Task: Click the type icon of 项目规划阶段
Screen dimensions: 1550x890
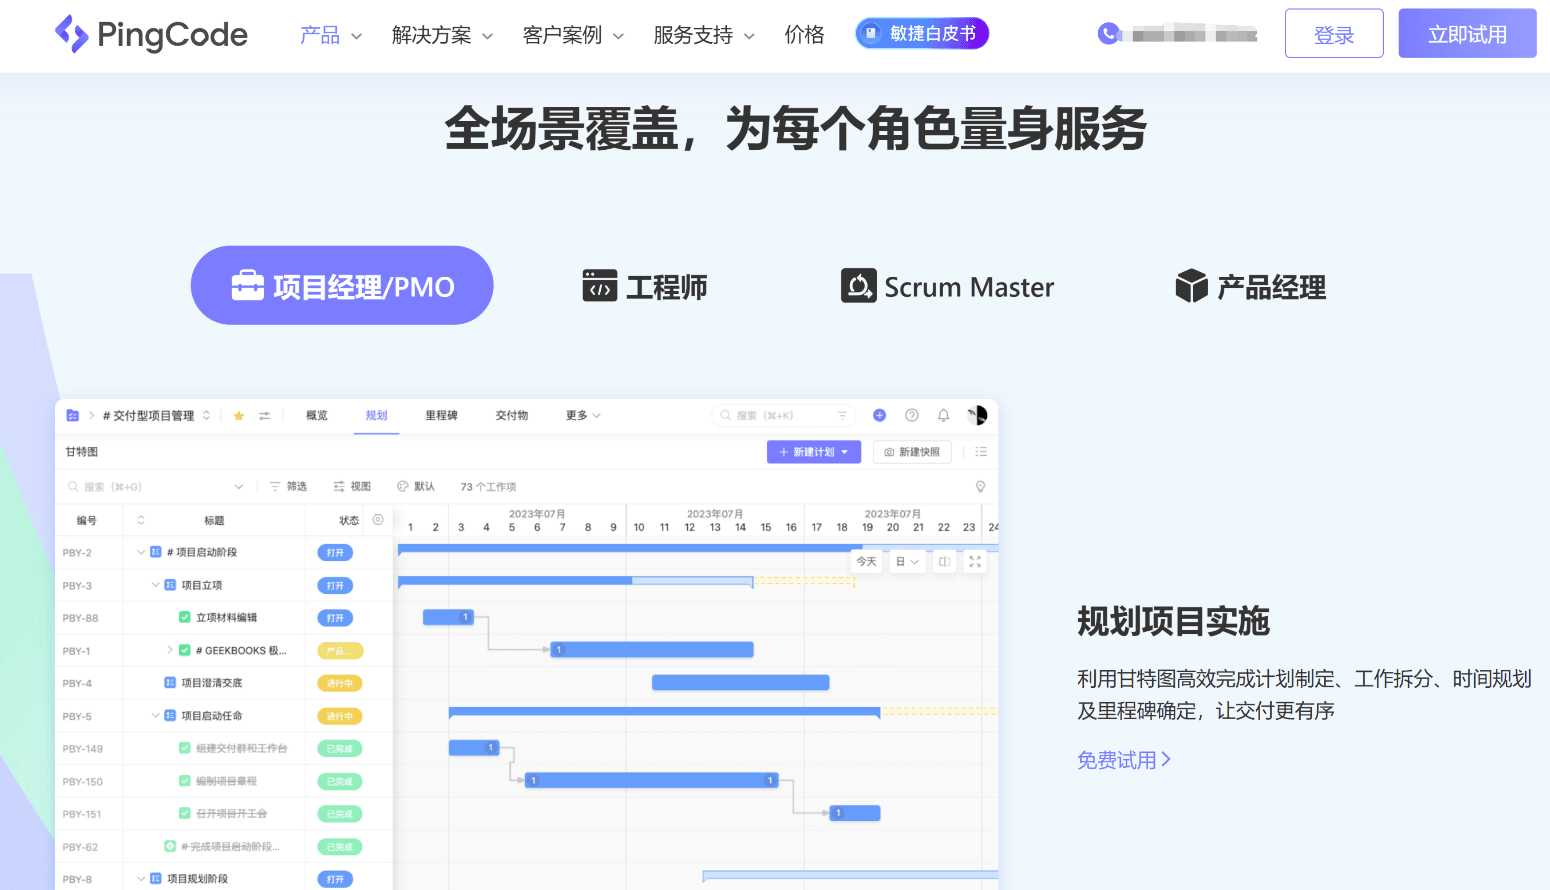Action: coord(156,879)
